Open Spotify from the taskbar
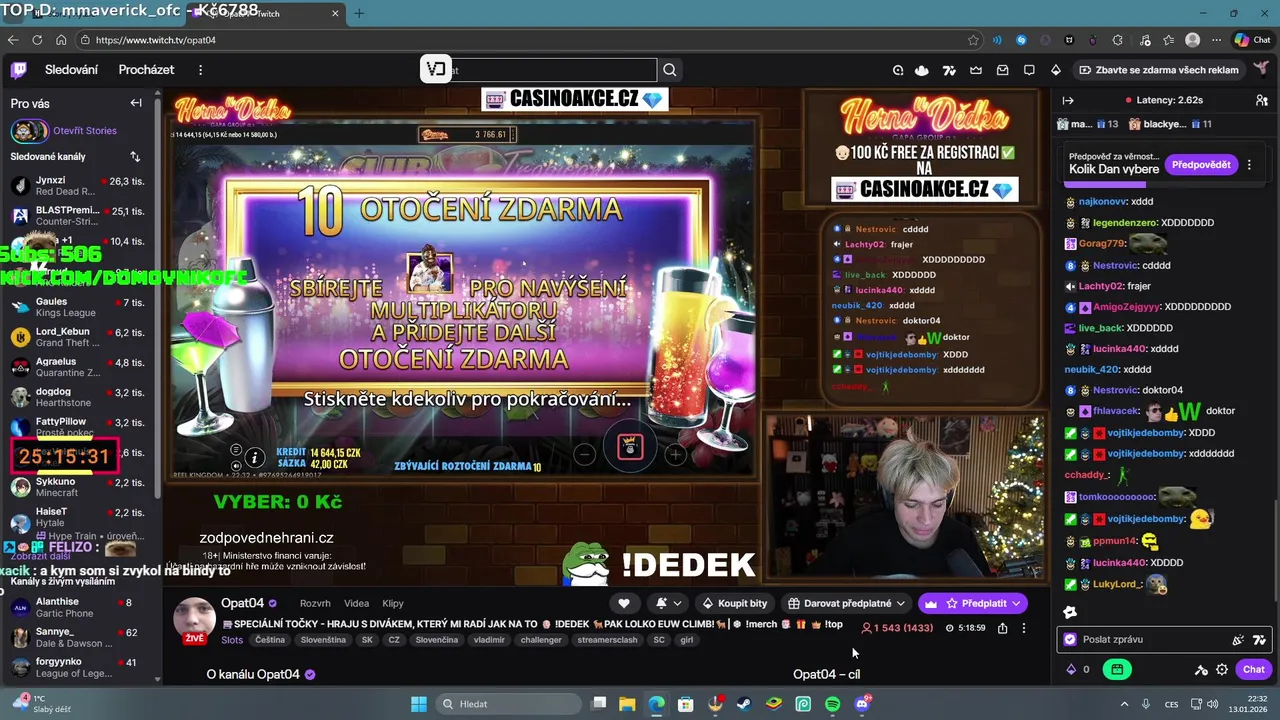This screenshot has height=720, width=1280. coord(833,704)
